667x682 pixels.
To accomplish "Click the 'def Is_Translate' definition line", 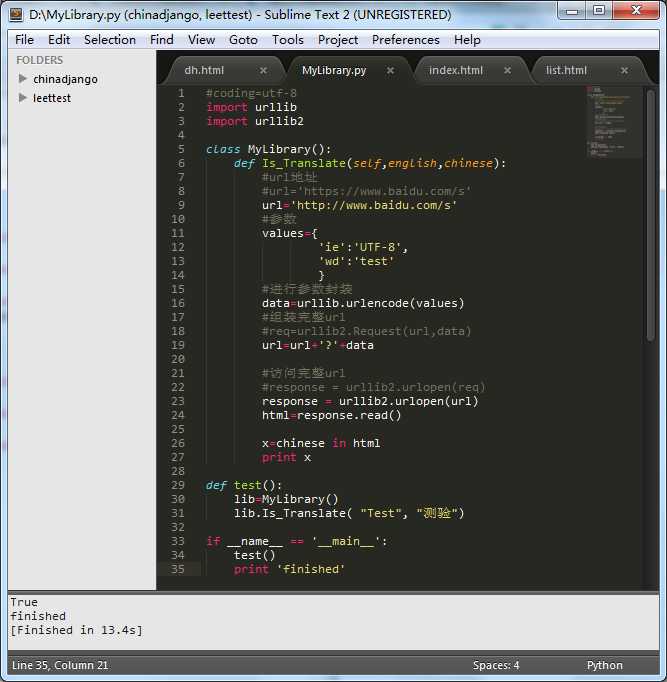I will (x=370, y=163).
